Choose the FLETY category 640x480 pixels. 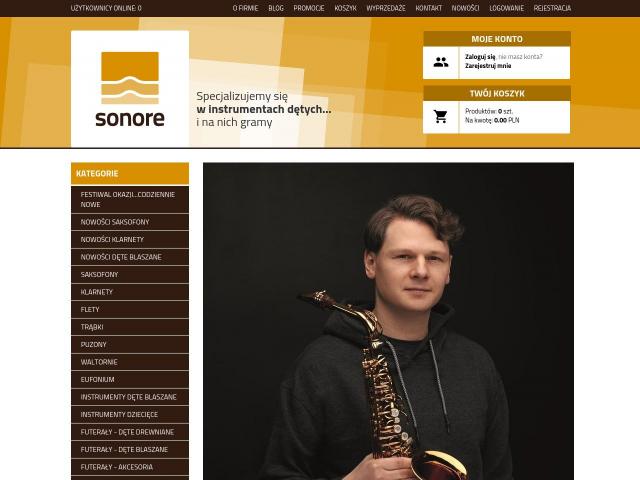pyautogui.click(x=130, y=310)
